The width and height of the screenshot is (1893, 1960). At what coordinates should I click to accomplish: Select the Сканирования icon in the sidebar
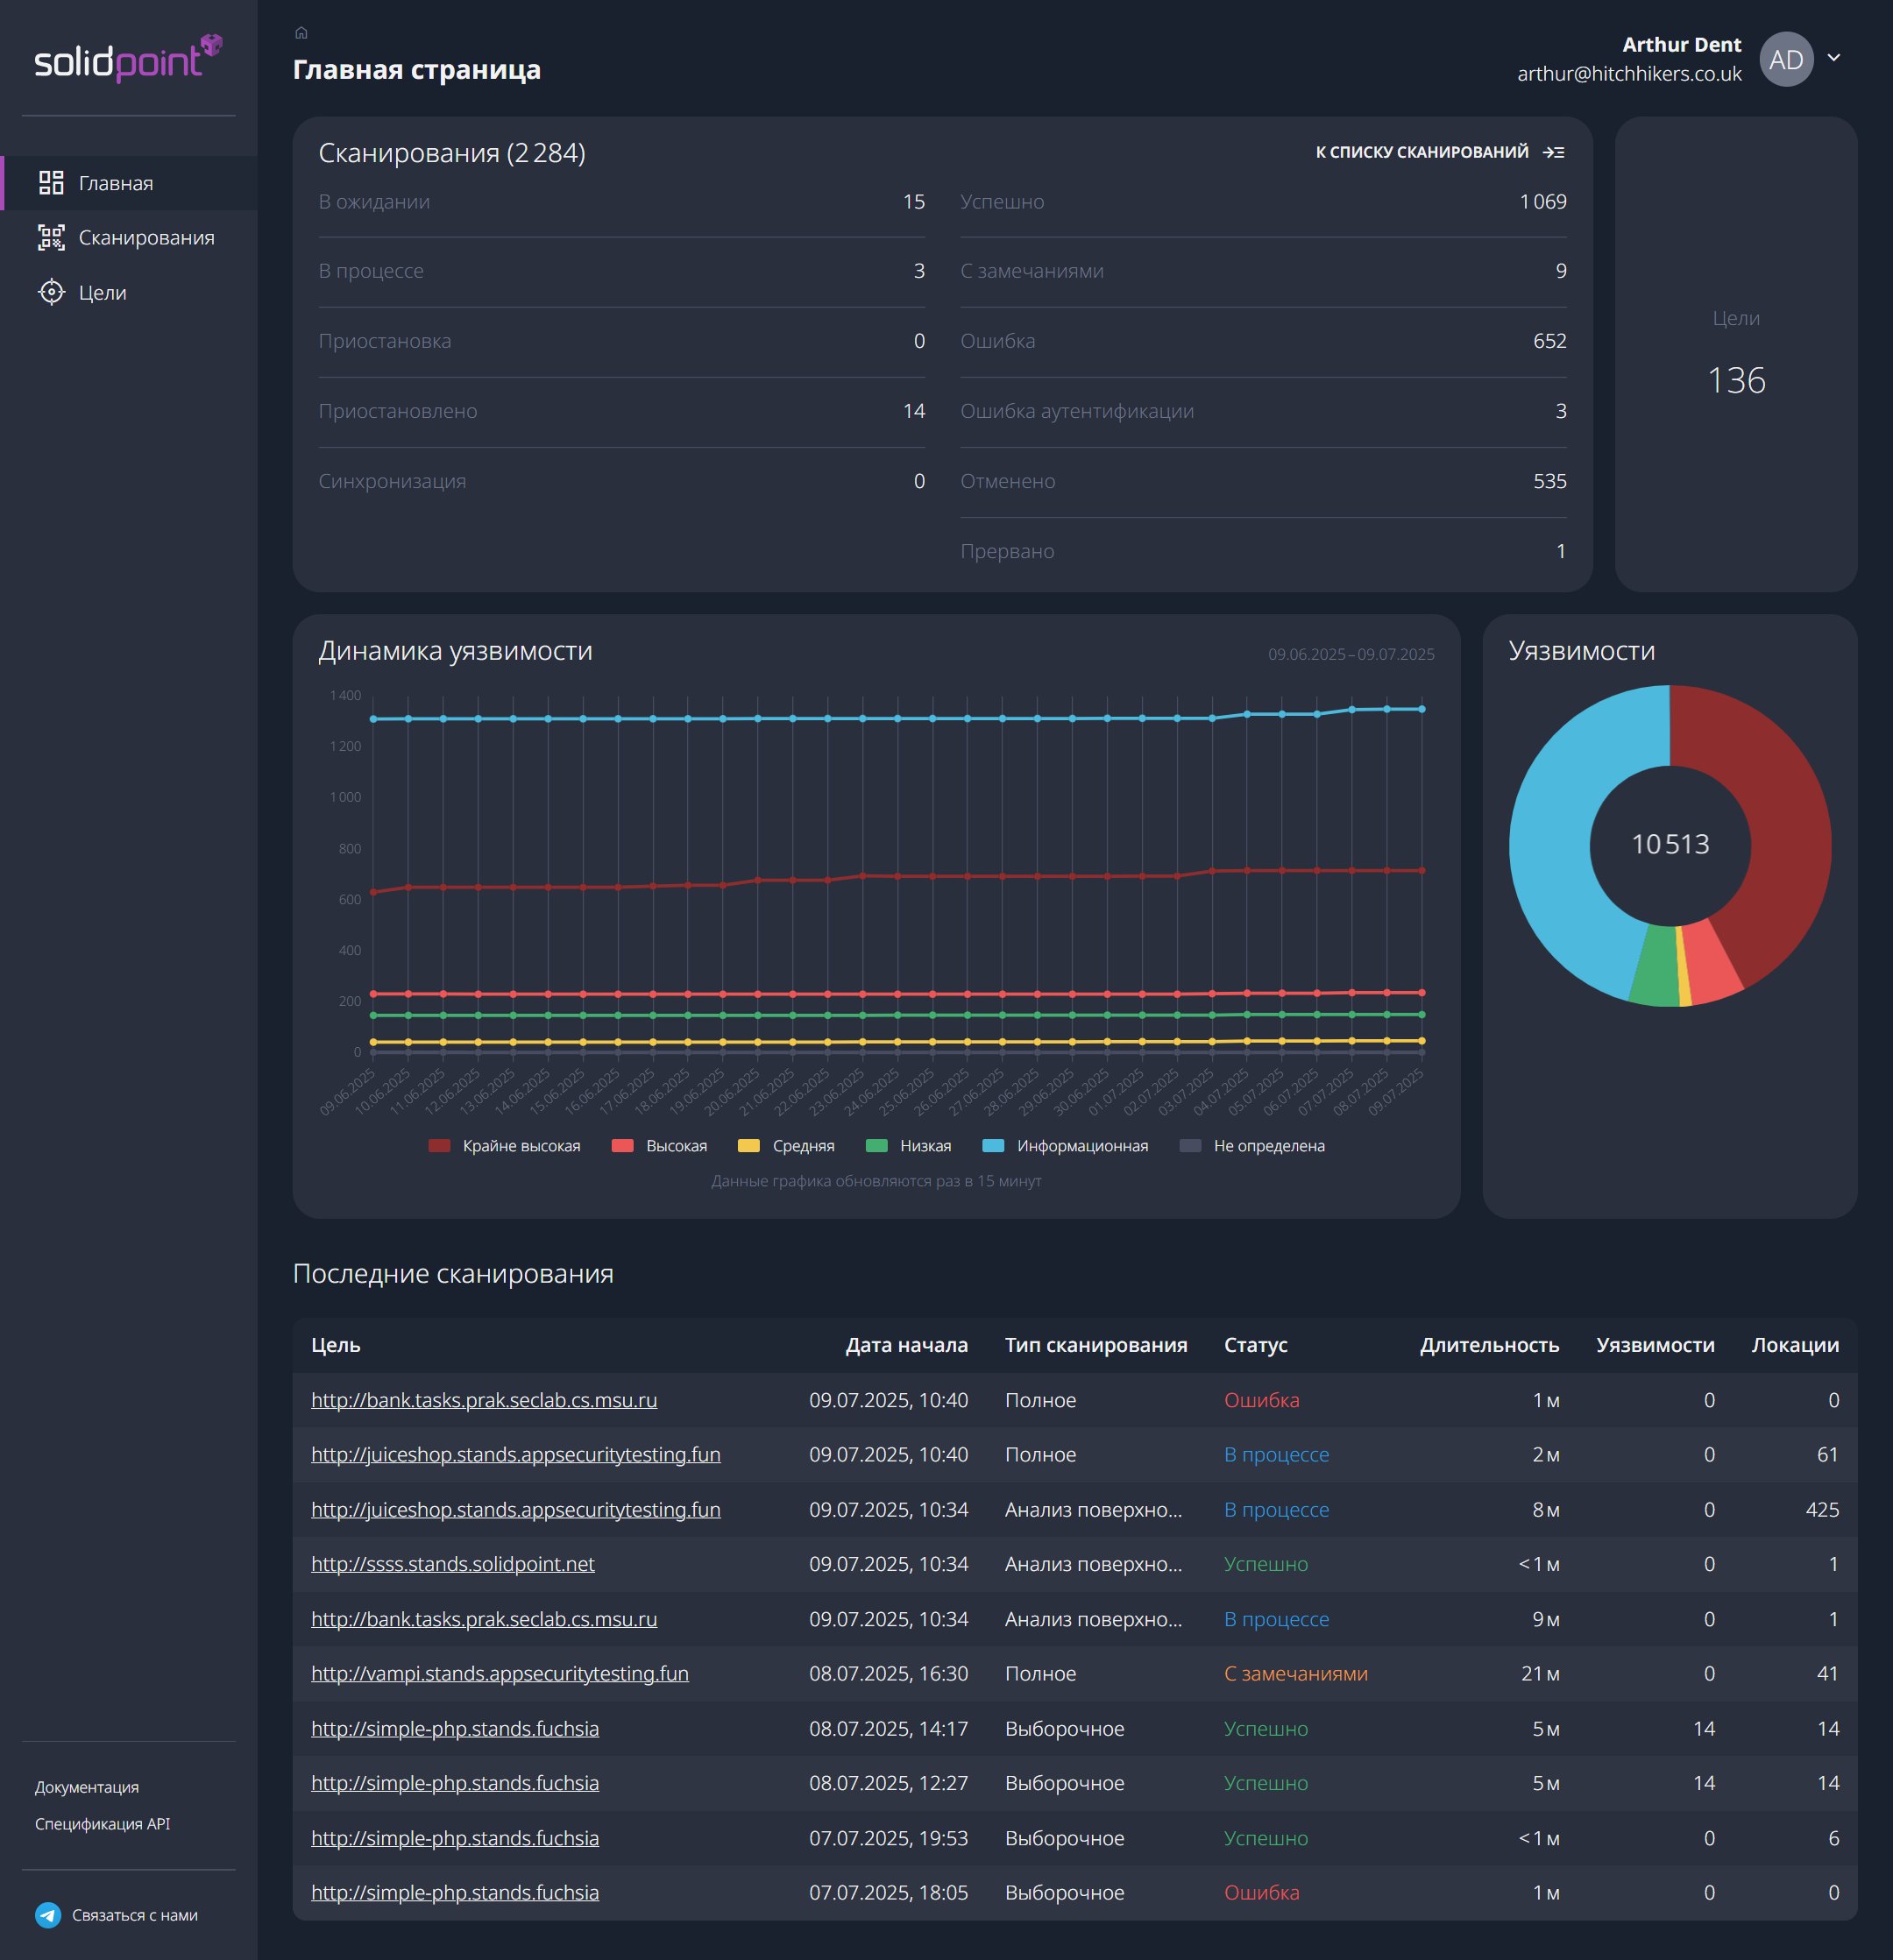[52, 237]
